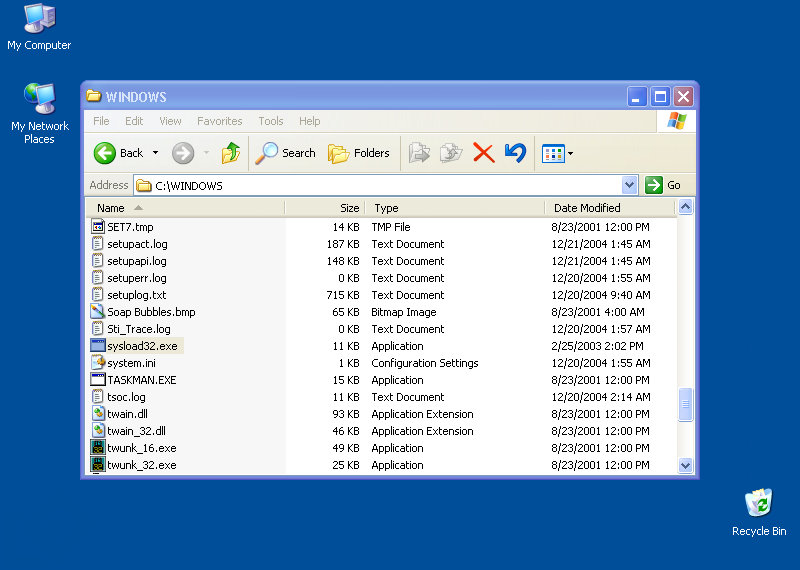This screenshot has width=800, height=570.
Task: Click the Bitmap Image type text
Action: click(x=404, y=312)
